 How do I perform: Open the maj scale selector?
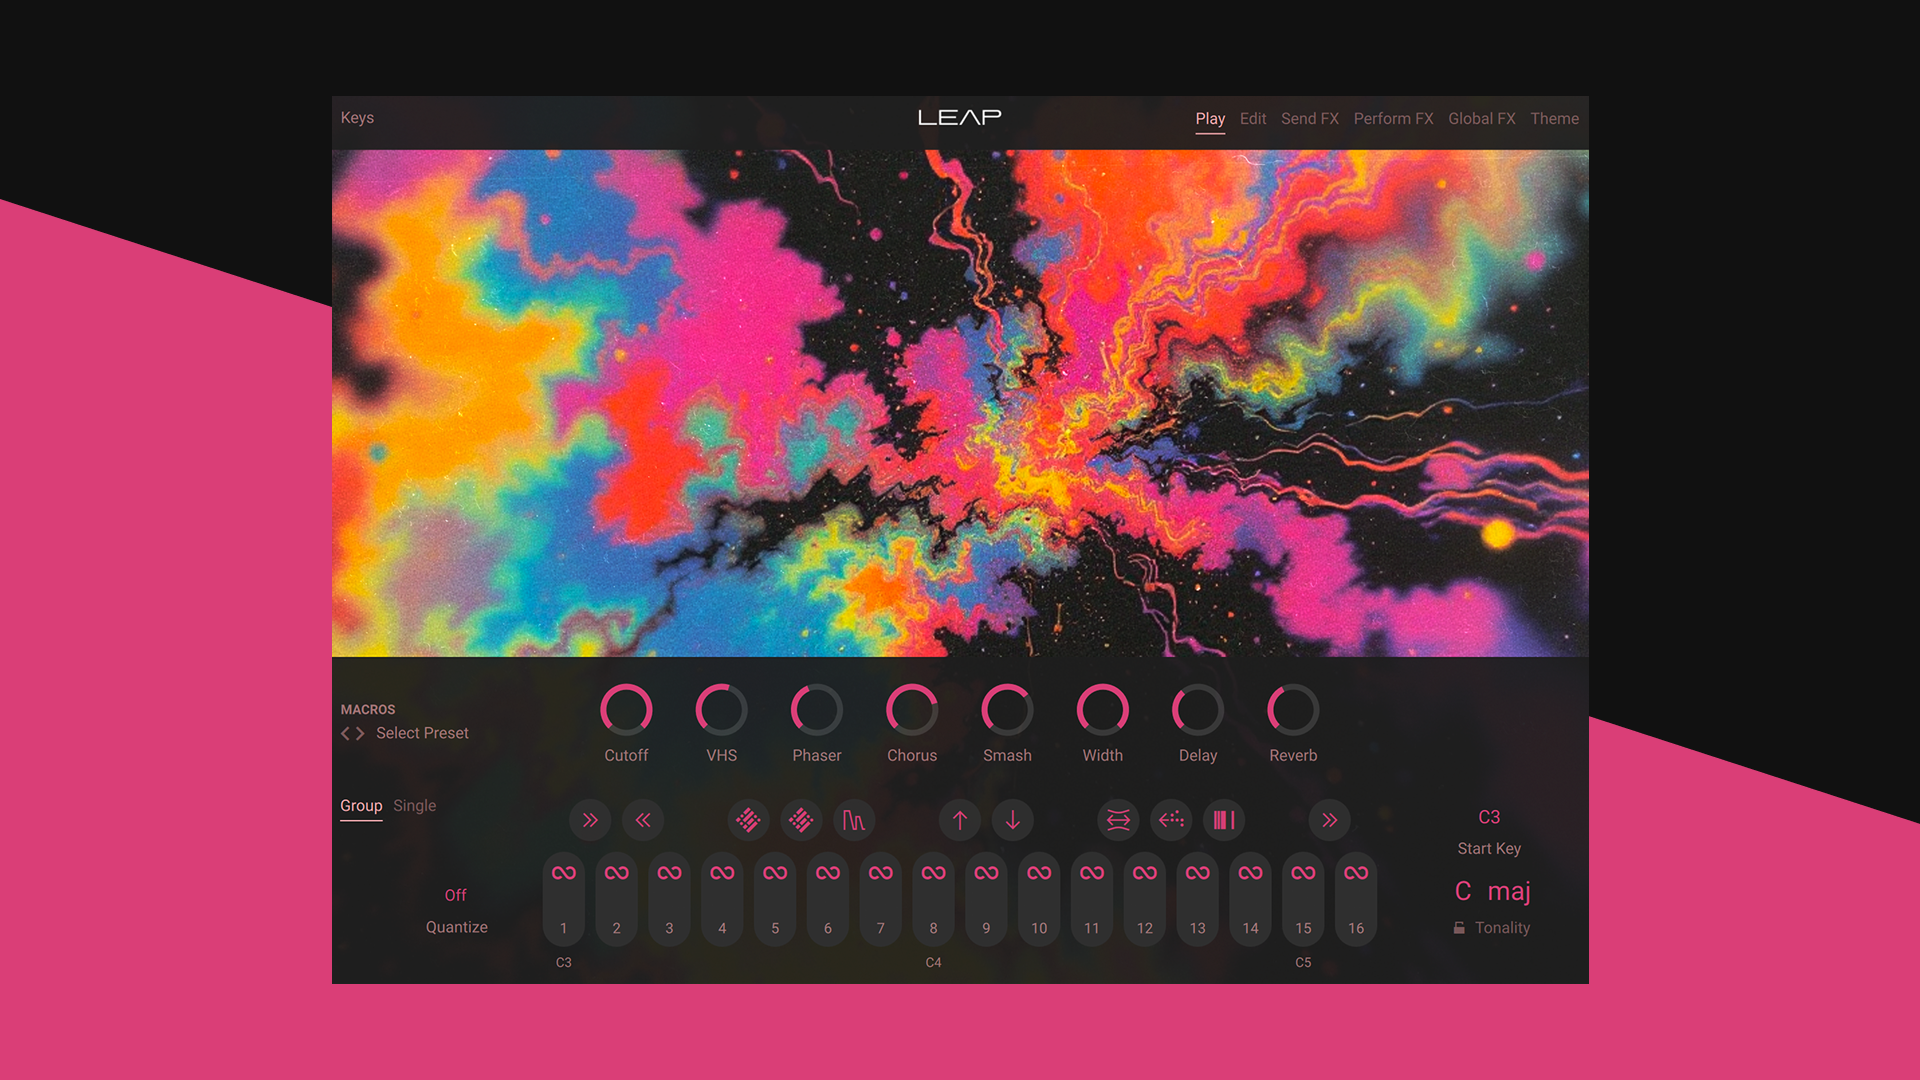1507,891
